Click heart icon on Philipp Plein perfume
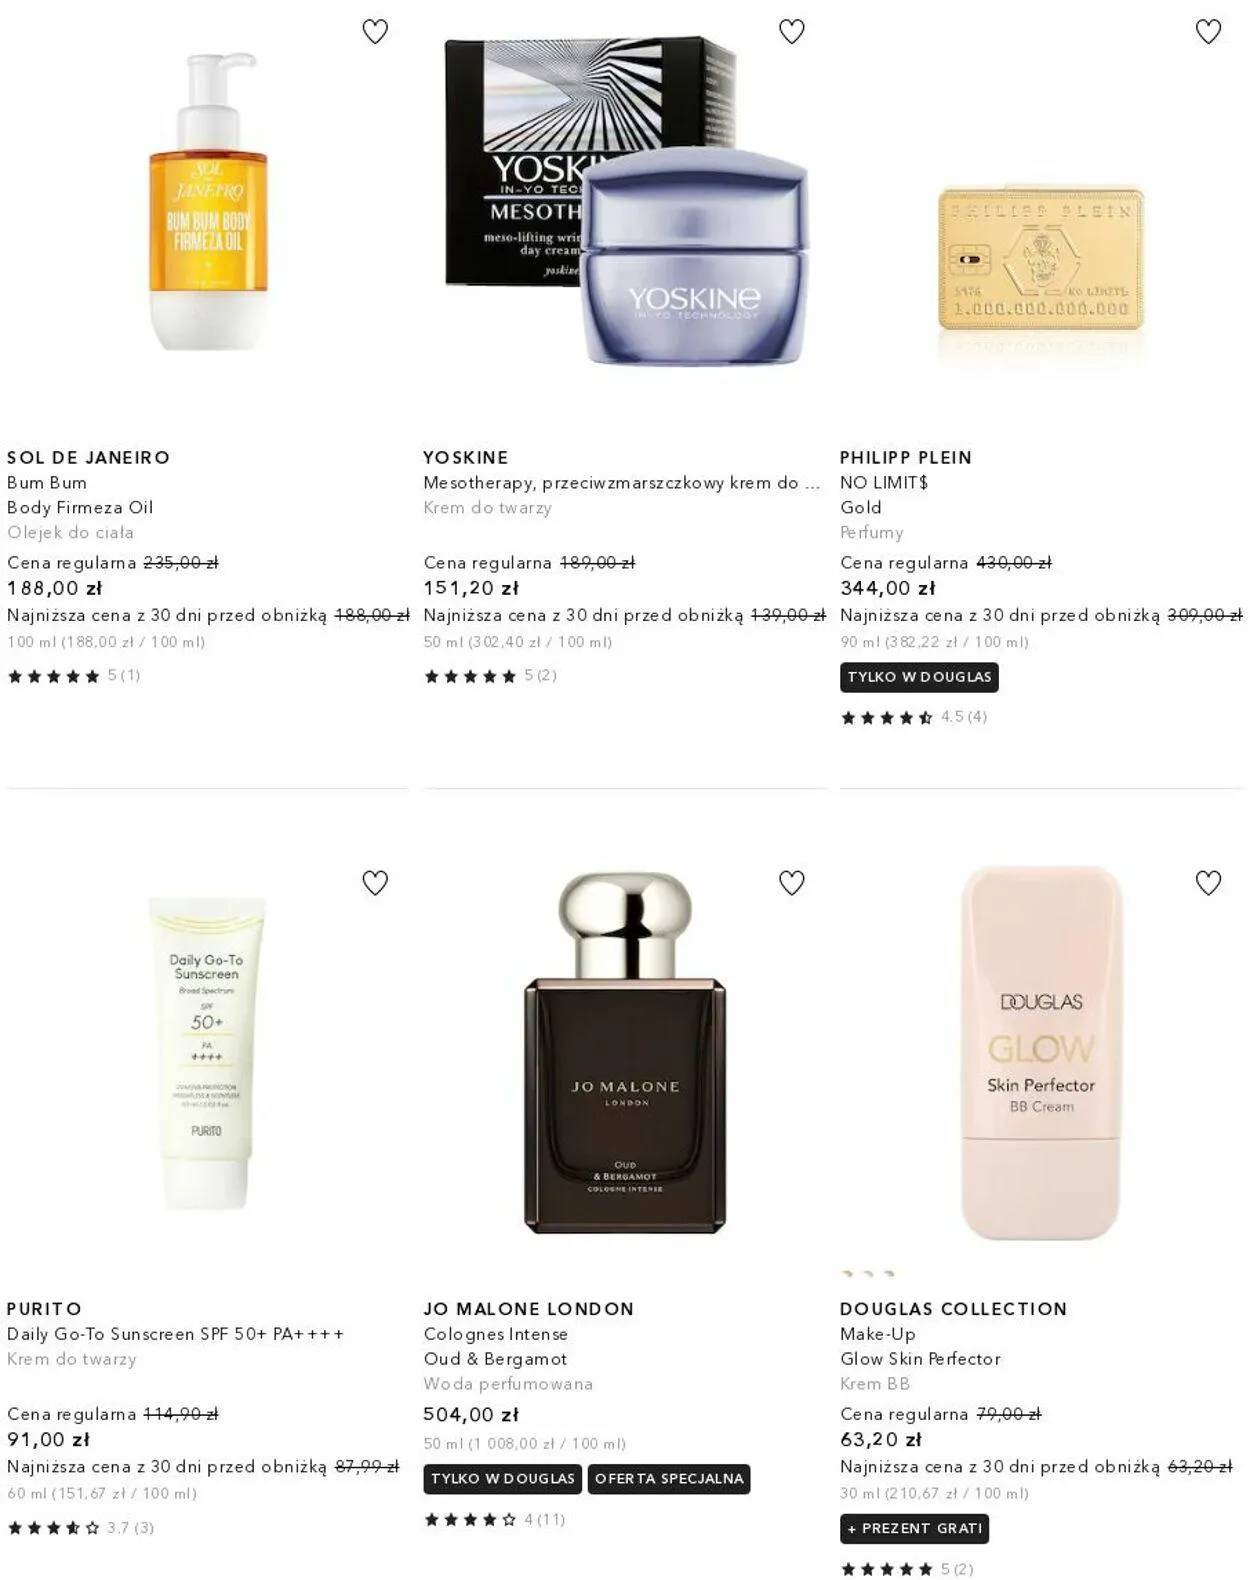The height and width of the screenshot is (1580, 1250). [x=1208, y=32]
